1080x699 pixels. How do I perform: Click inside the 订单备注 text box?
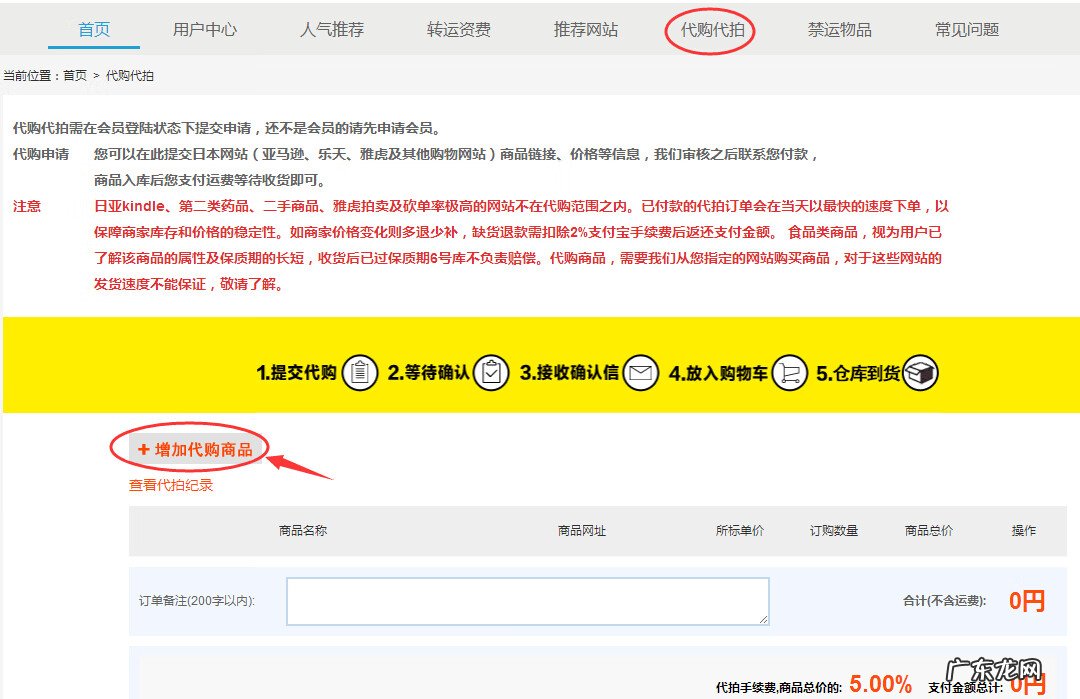[x=527, y=599]
